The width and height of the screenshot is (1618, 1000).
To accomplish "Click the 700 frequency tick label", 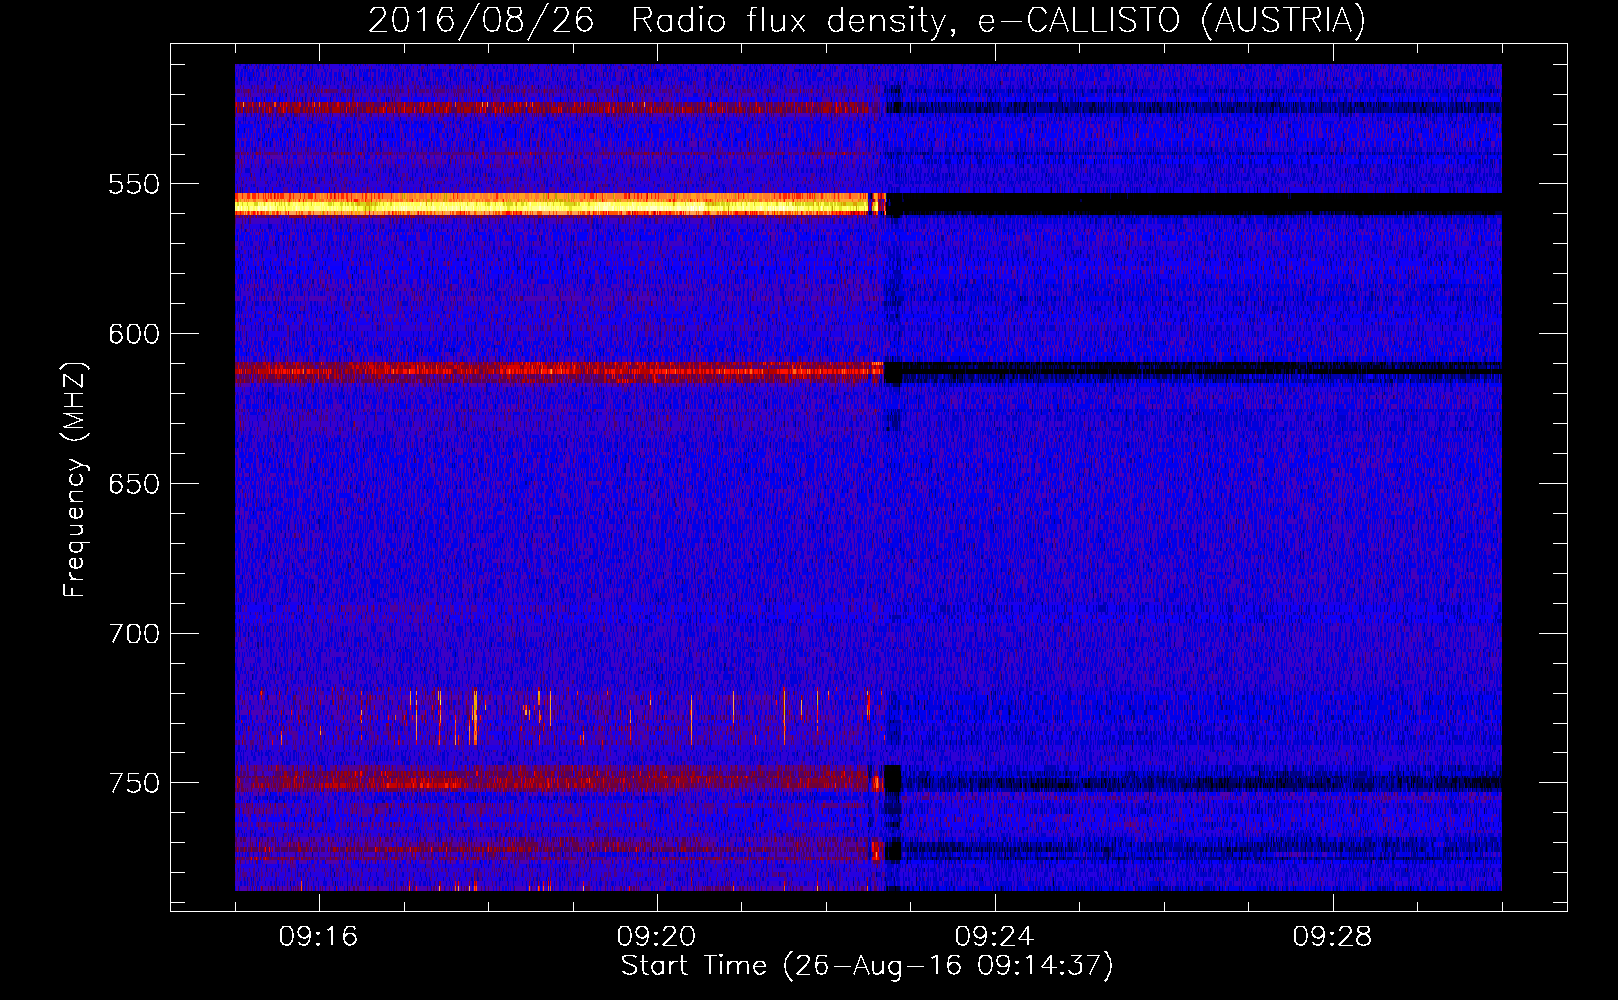I will [x=134, y=634].
